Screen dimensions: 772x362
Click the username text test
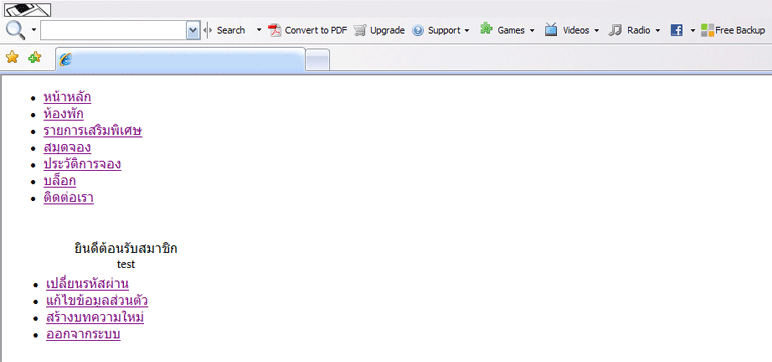point(126,264)
